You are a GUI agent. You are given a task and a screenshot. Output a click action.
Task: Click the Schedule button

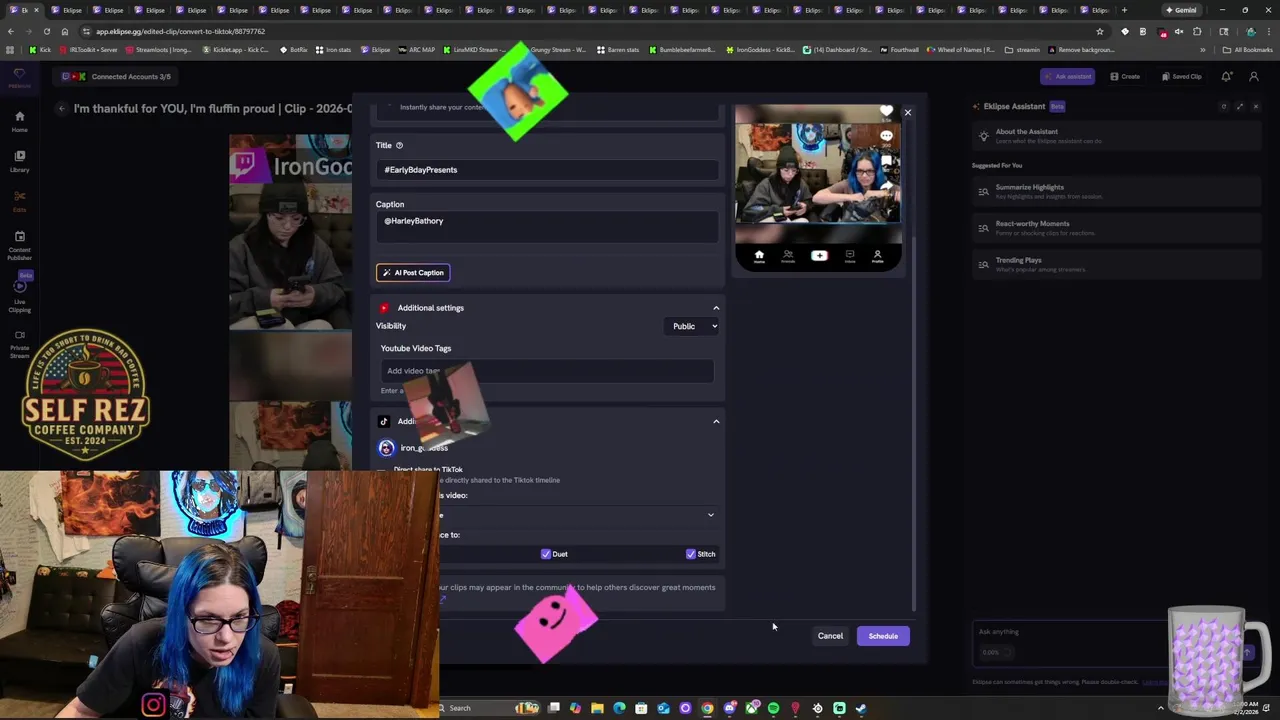click(883, 636)
